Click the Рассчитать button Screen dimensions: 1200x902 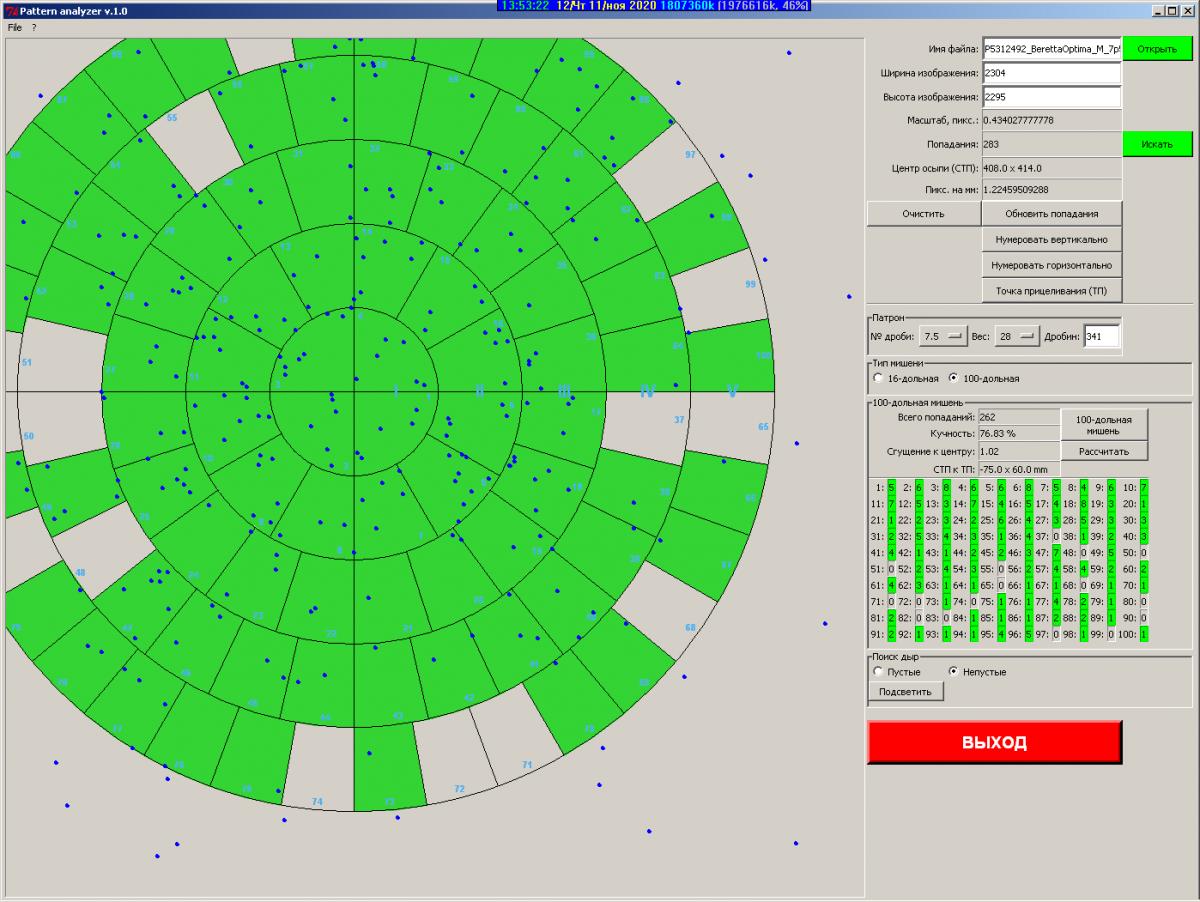click(x=1103, y=451)
